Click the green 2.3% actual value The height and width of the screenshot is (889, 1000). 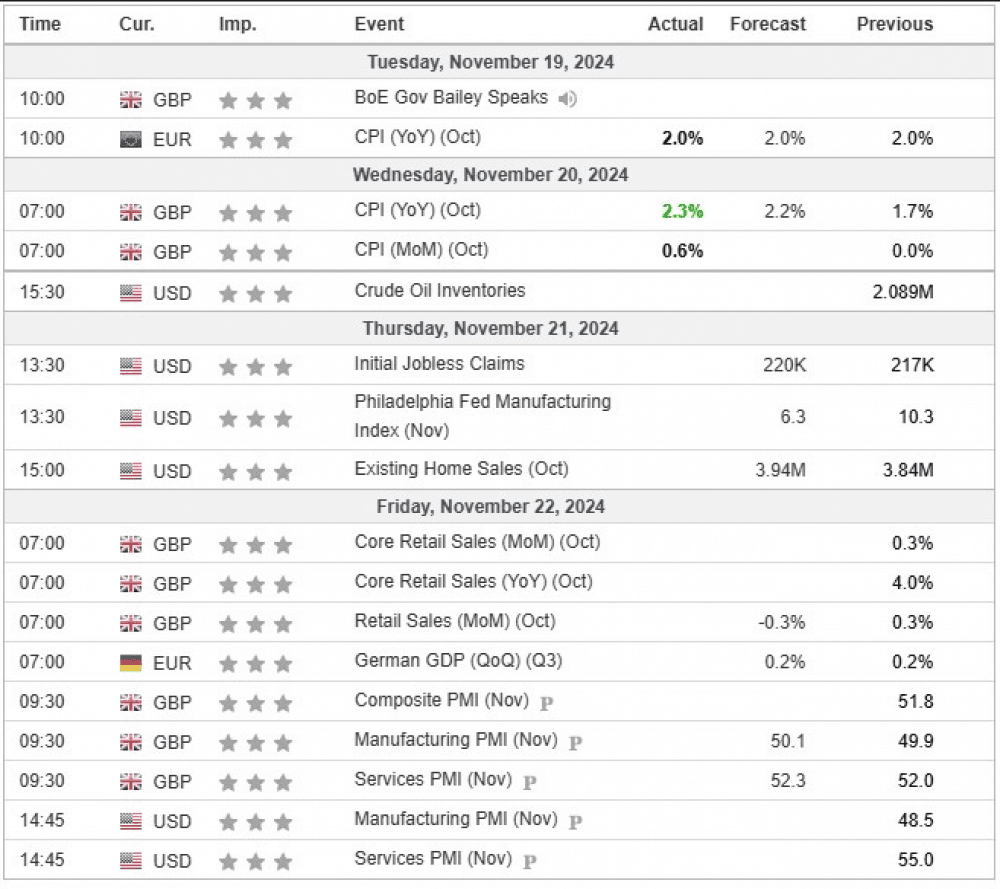coord(682,211)
